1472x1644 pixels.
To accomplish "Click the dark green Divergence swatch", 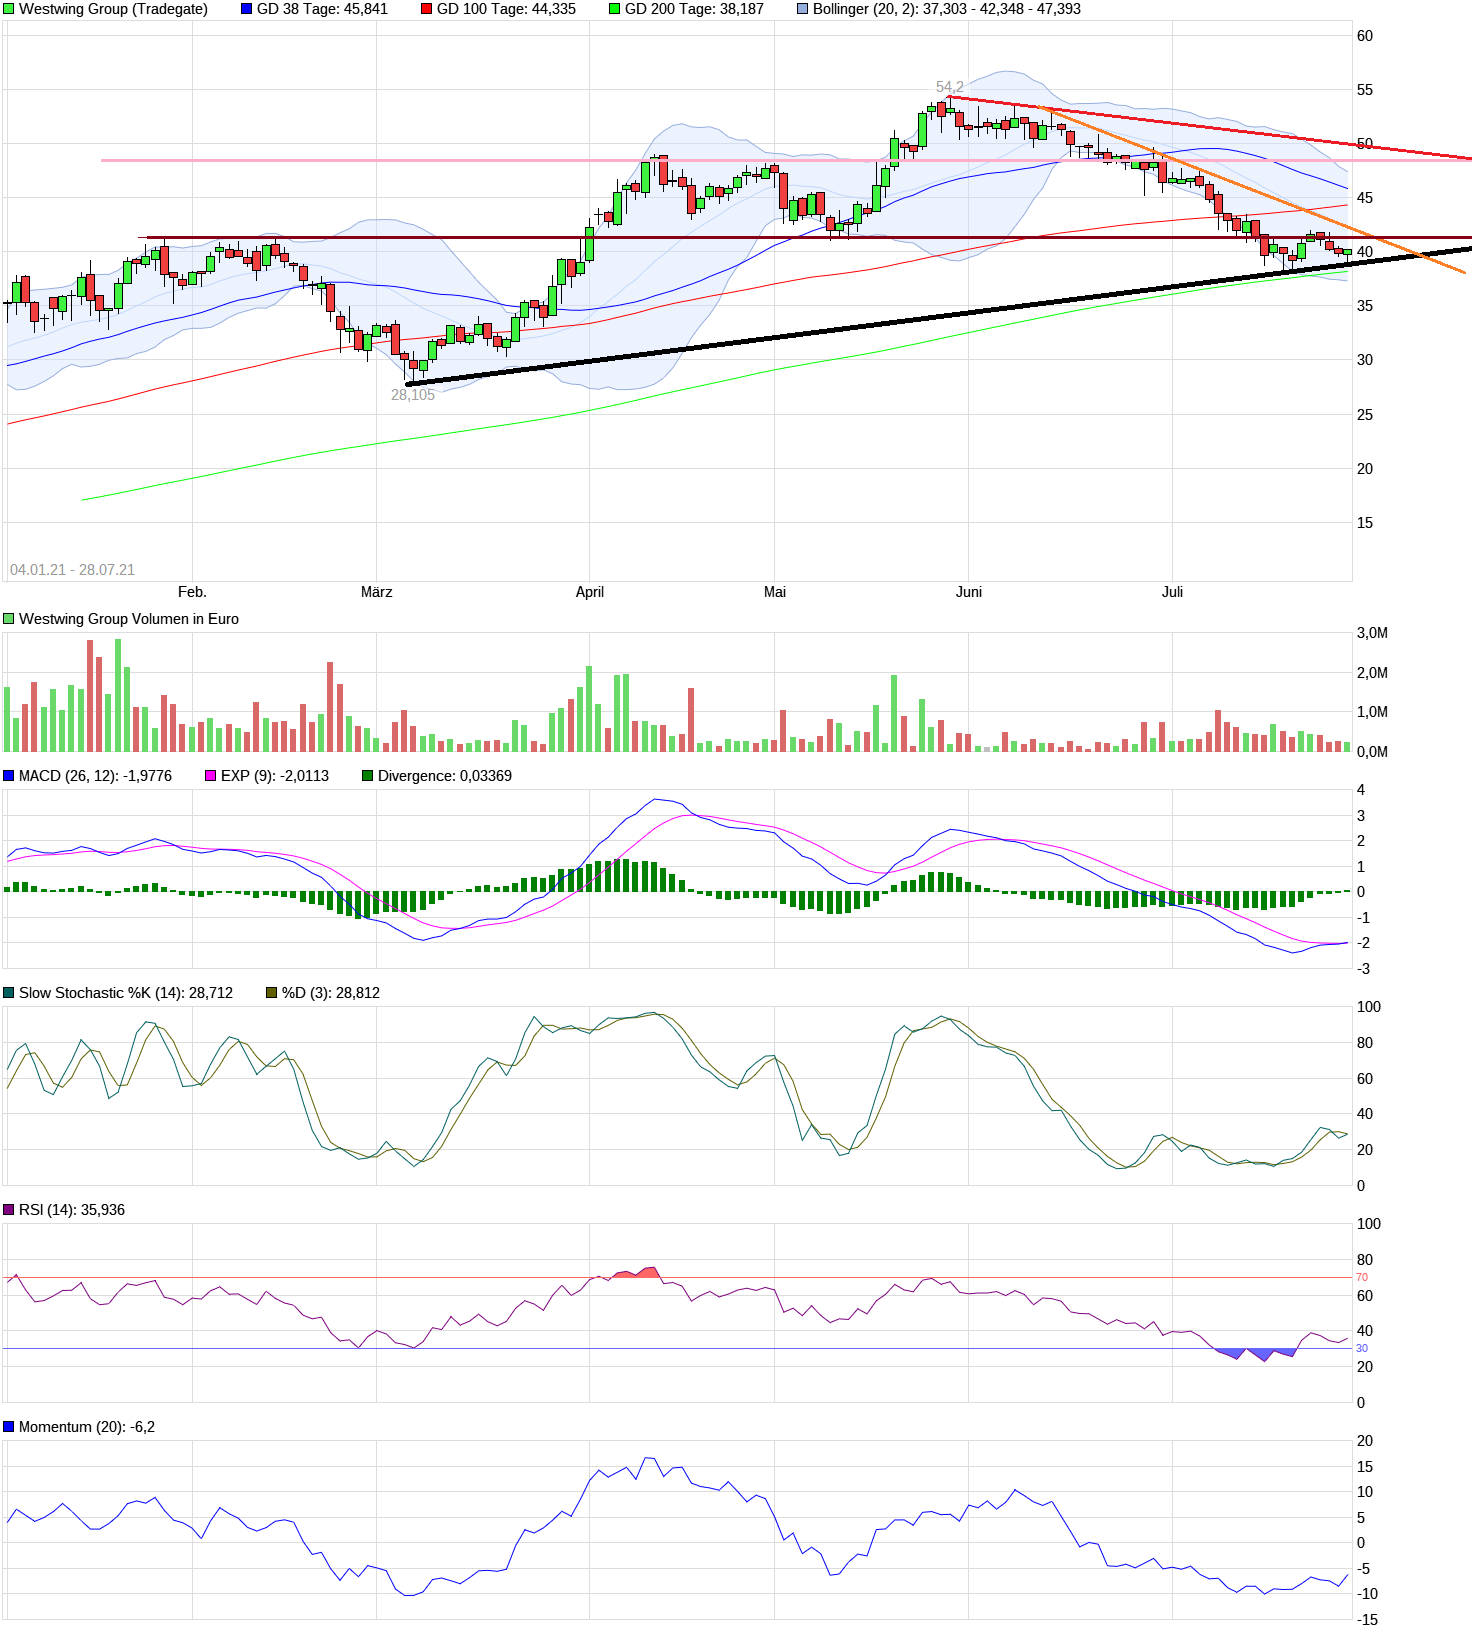I will (x=368, y=776).
